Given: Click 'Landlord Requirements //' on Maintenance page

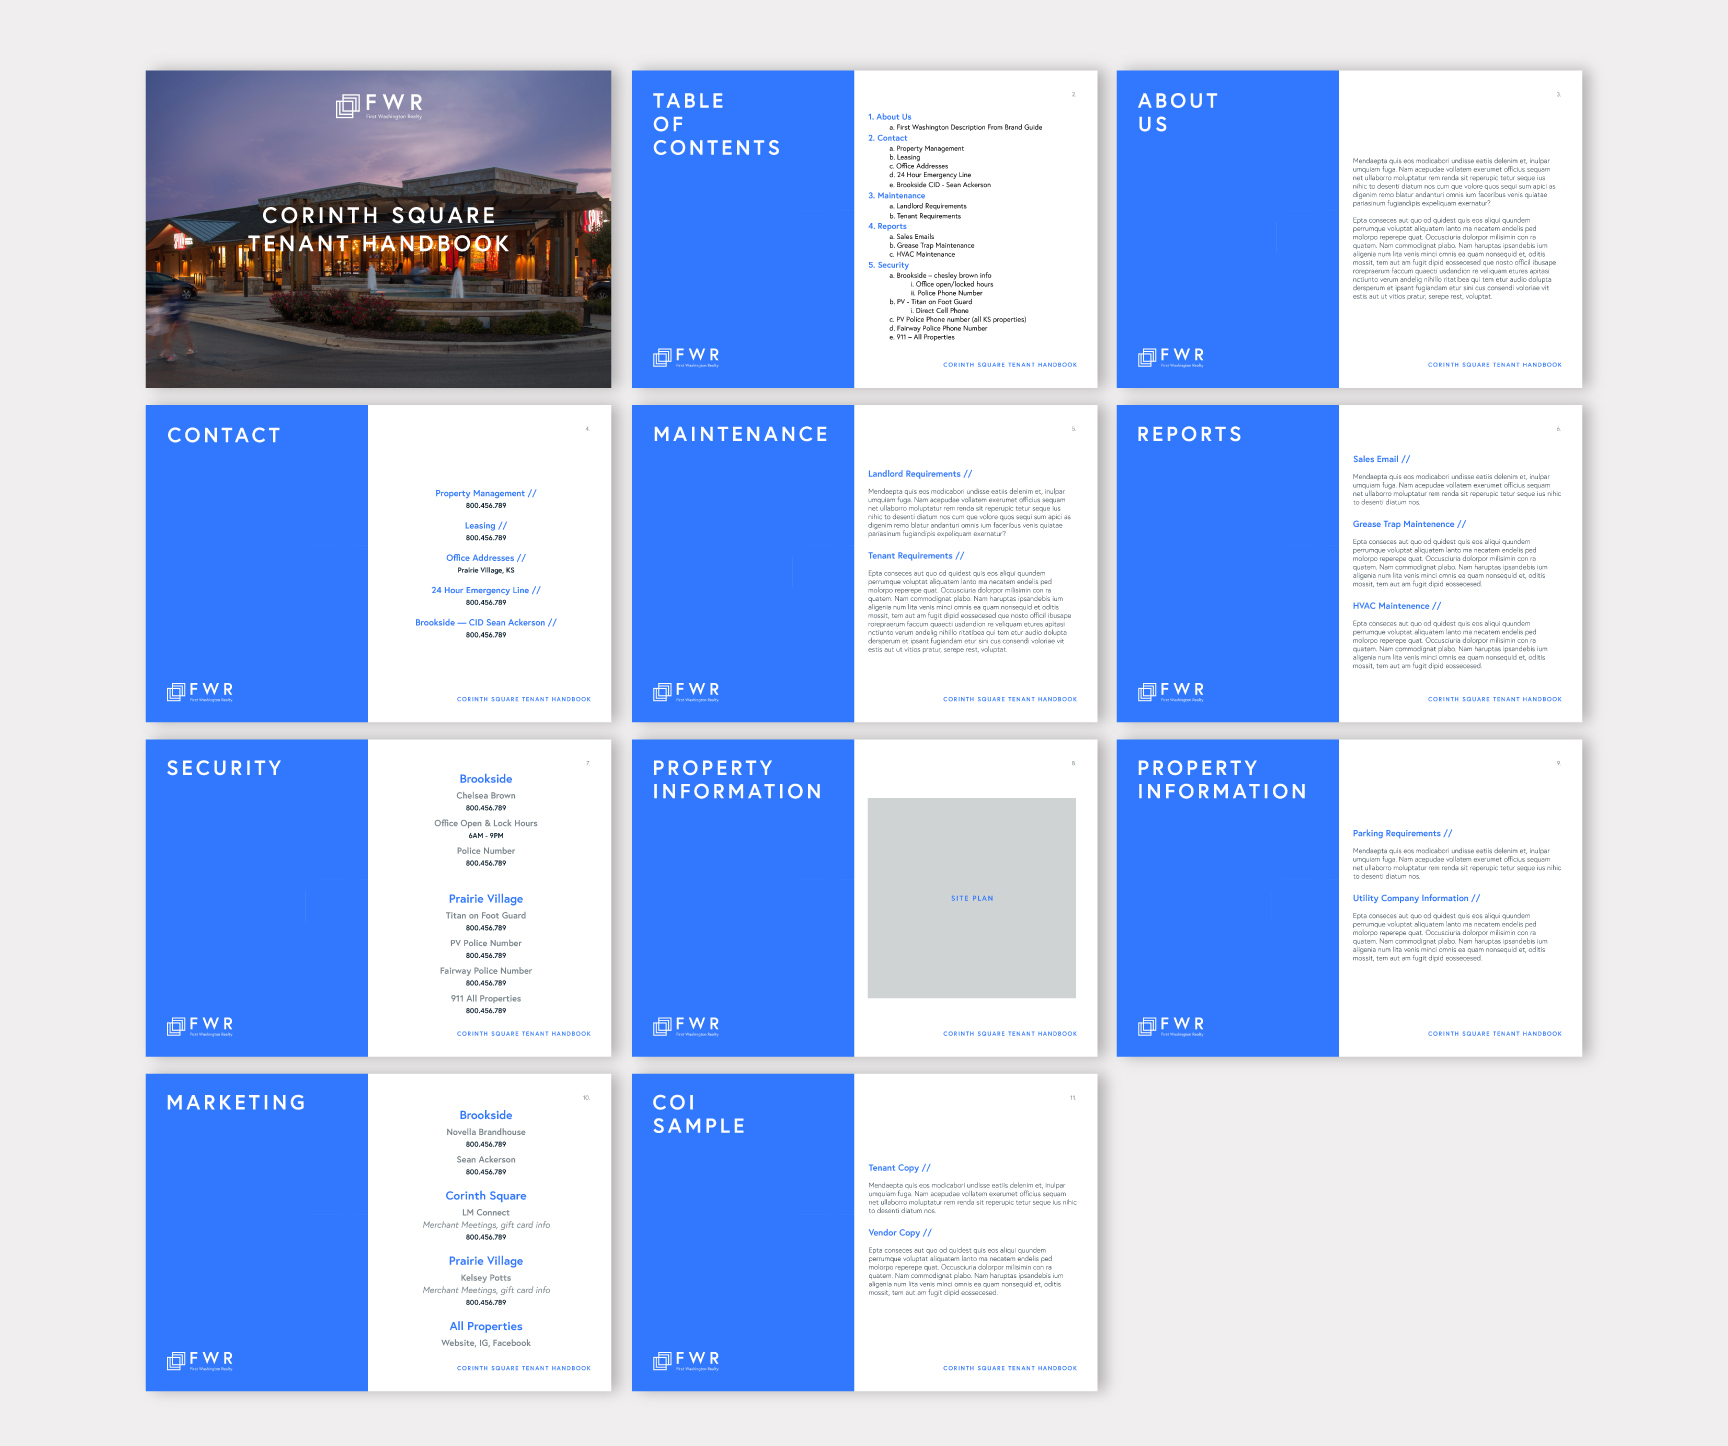Looking at the screenshot, I should click(x=920, y=474).
